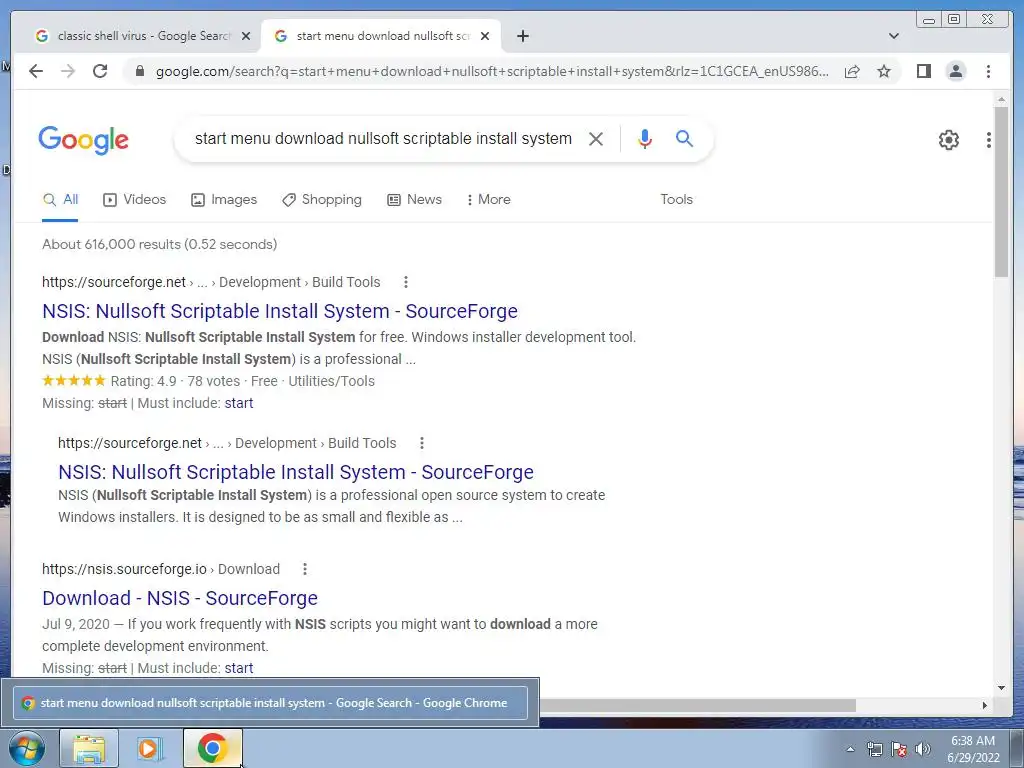This screenshot has height=768, width=1024.
Task: Reload the page with the refresh icon
Action: coord(100,71)
